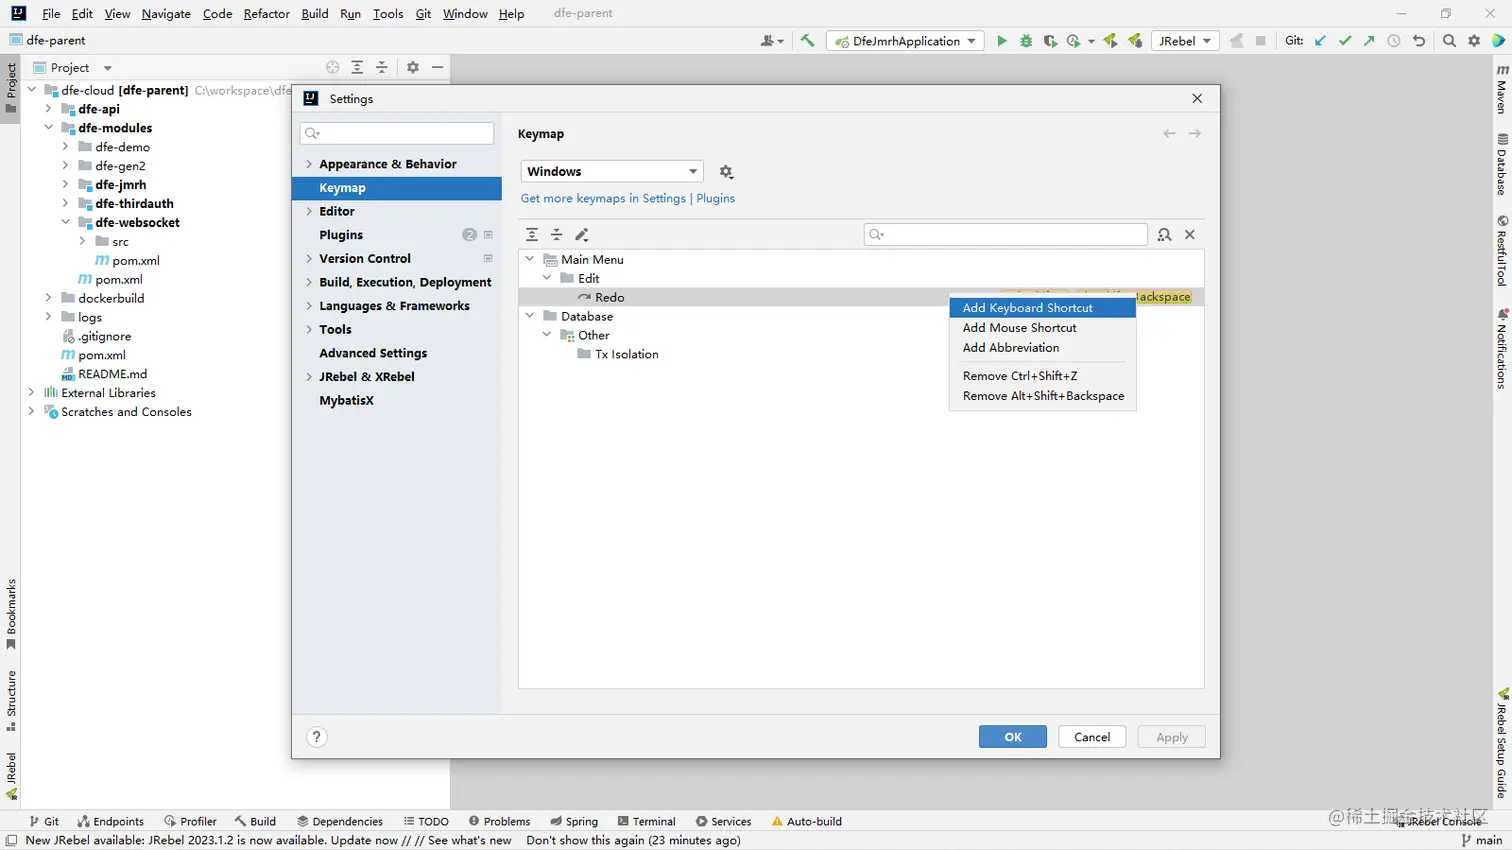The height and width of the screenshot is (850, 1512).
Task: Click the OK button in Settings
Action: 1013,737
